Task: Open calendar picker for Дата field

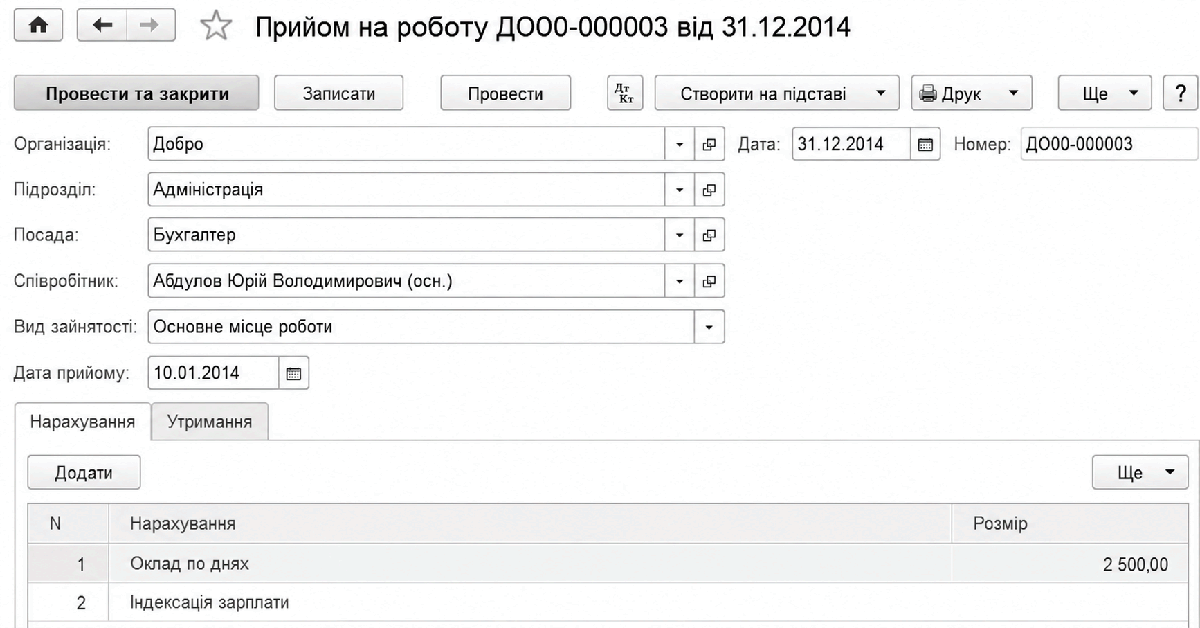Action: click(925, 144)
